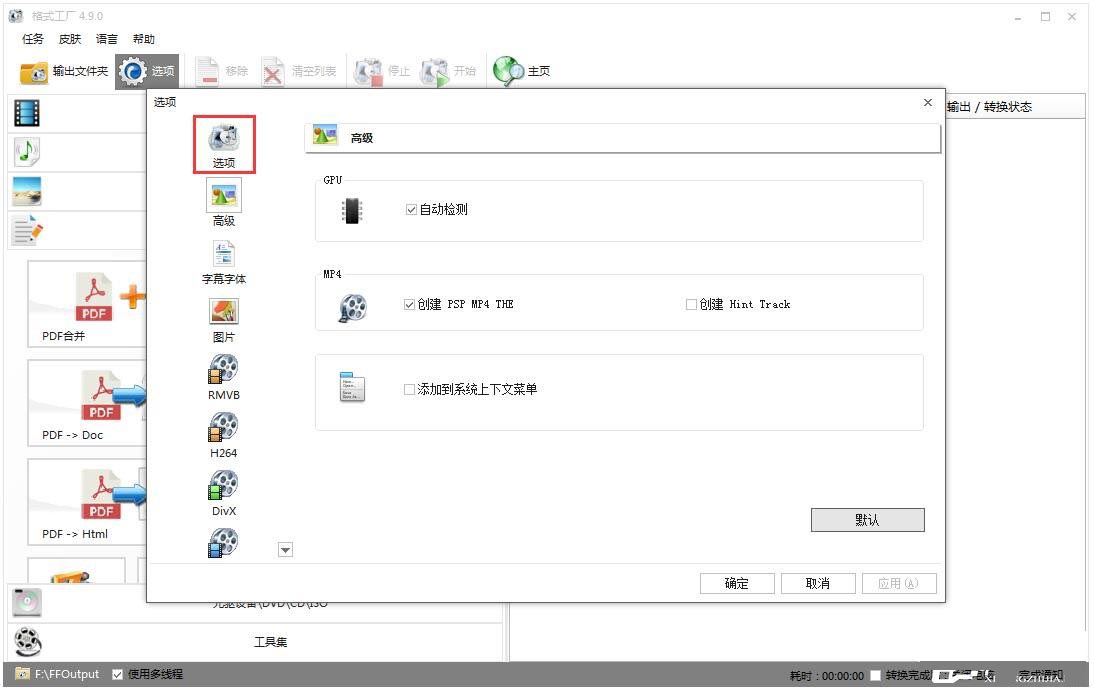This screenshot has height=692, width=1094.
Task: Click the 清空列表 clear list icon
Action: point(273,72)
